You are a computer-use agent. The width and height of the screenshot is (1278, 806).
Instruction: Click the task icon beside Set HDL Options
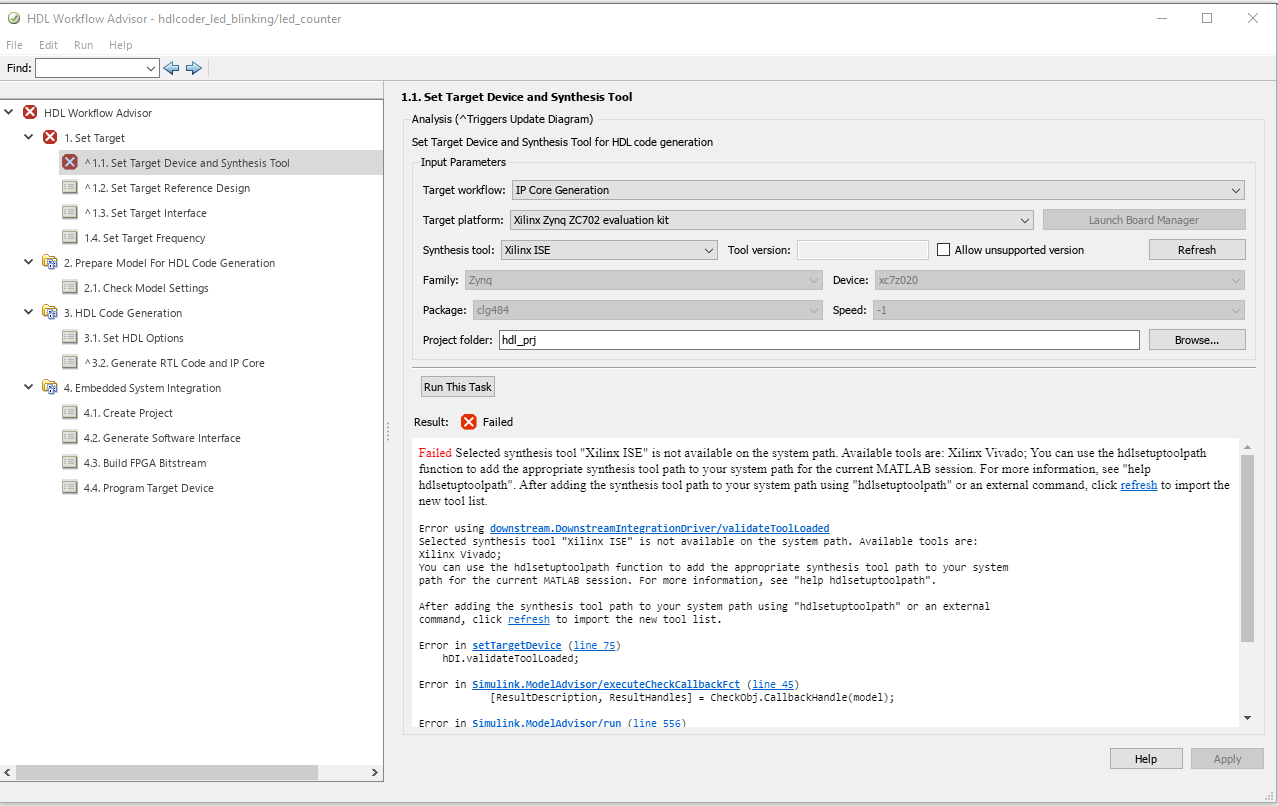[x=70, y=337]
